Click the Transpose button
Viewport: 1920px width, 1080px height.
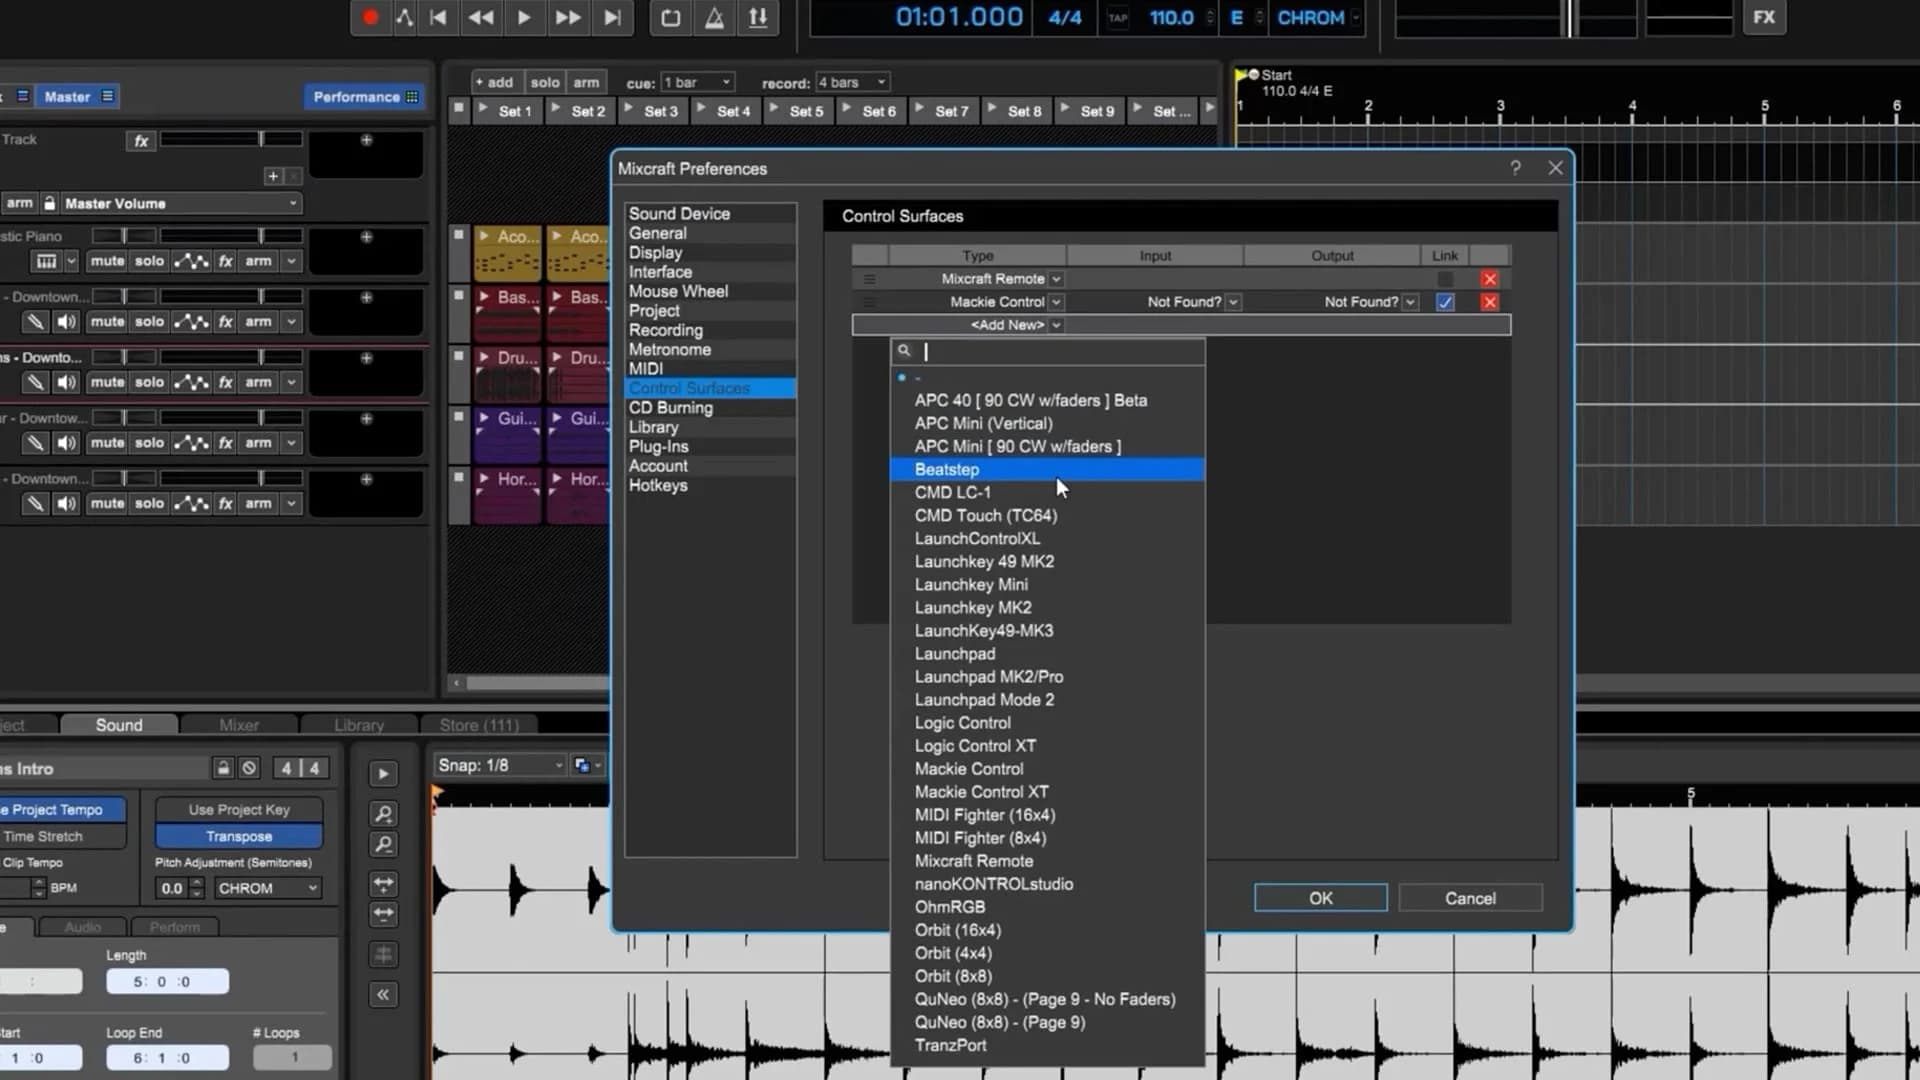coord(238,836)
